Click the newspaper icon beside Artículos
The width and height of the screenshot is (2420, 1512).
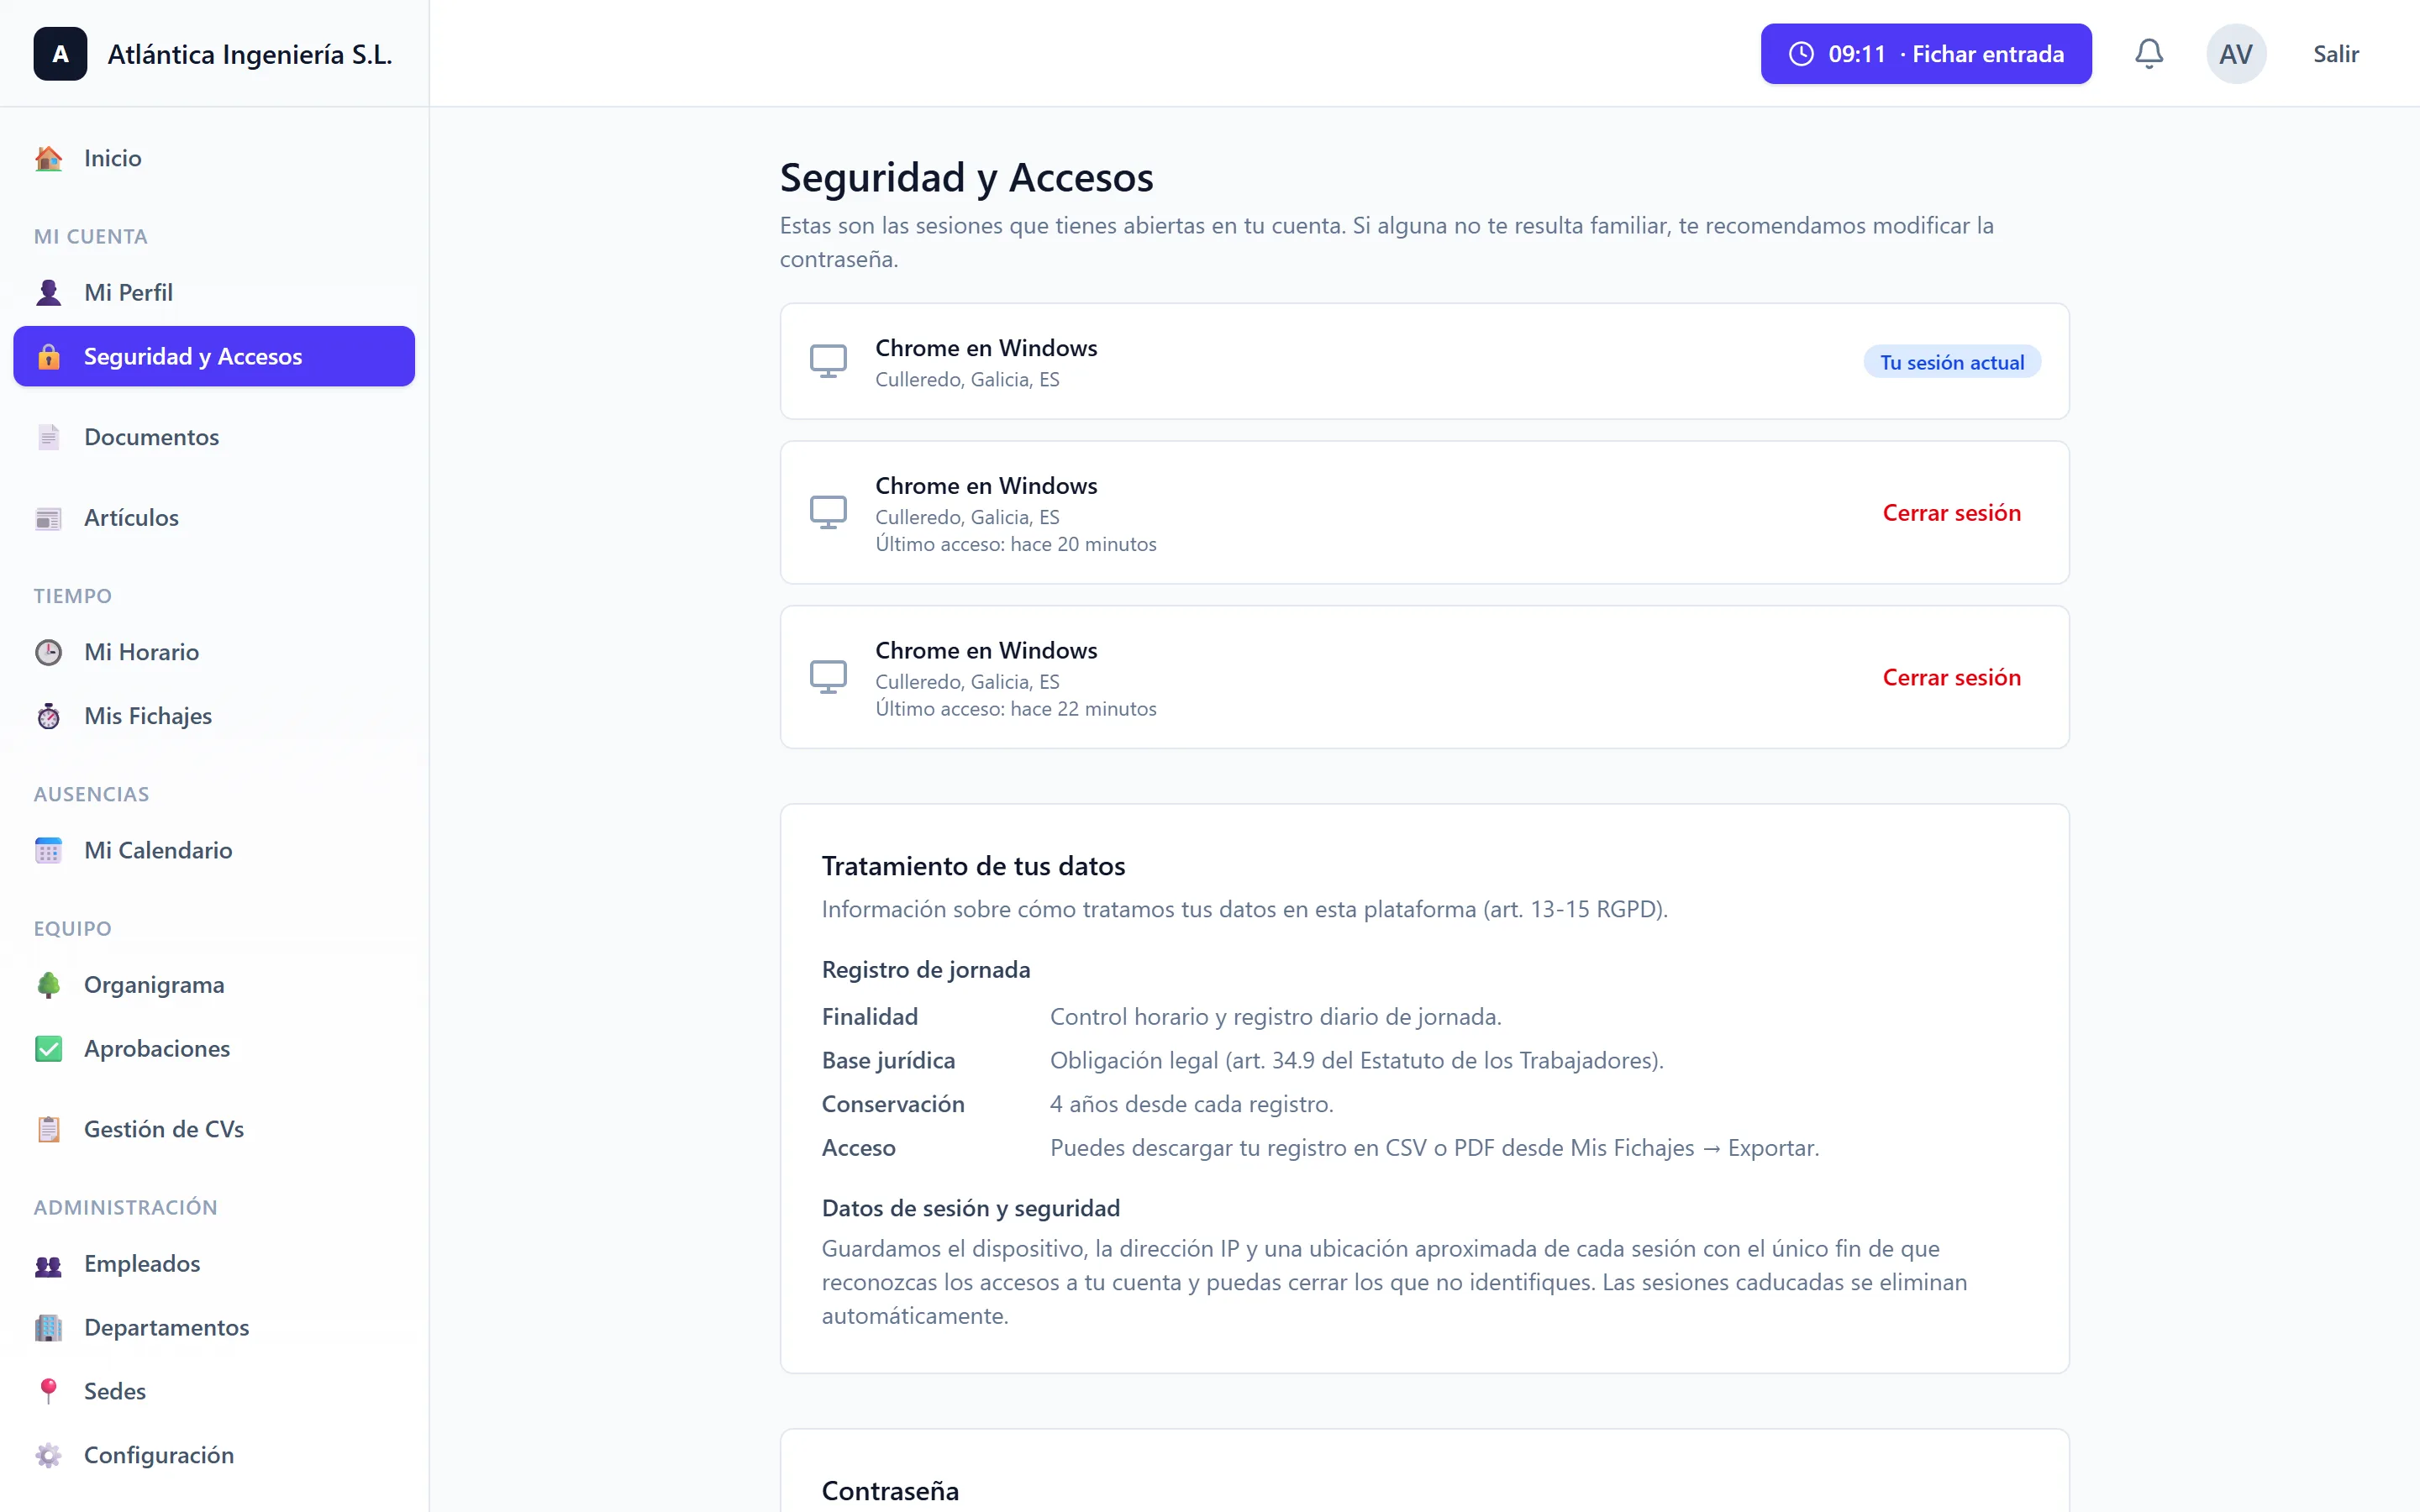pos(48,518)
